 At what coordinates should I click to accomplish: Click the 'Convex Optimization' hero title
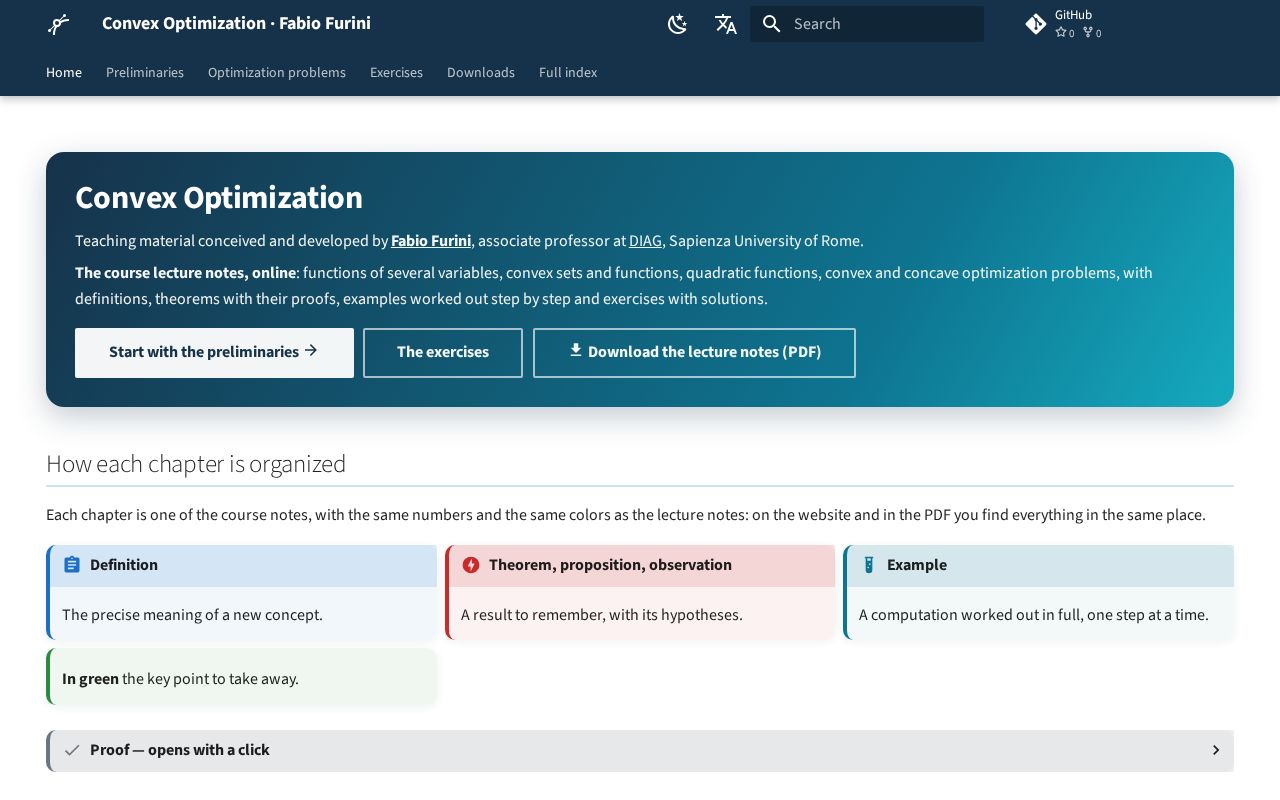(219, 198)
